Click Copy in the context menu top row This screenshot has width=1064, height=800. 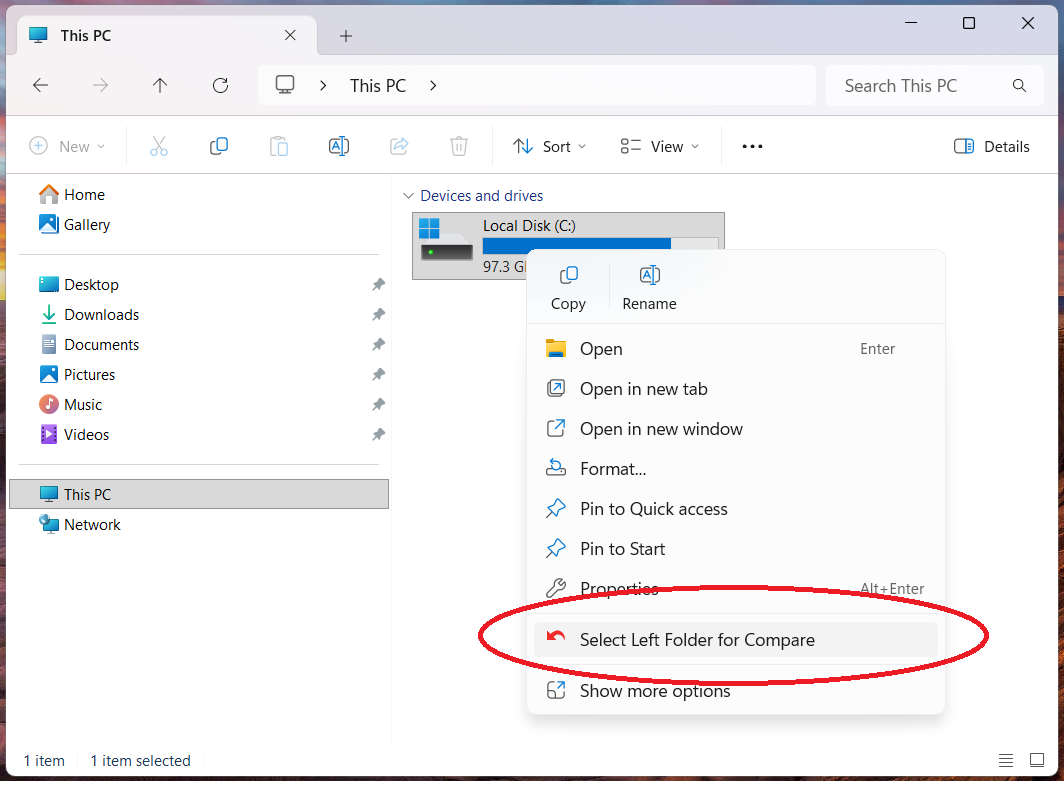568,288
